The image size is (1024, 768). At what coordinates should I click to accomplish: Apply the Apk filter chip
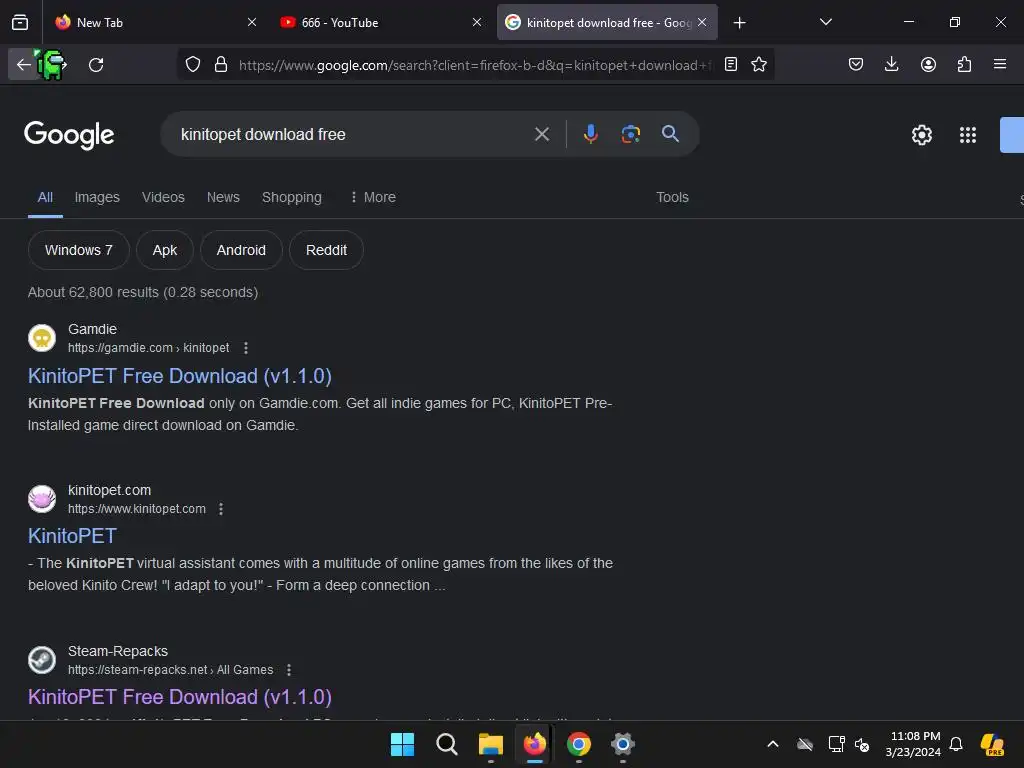pyautogui.click(x=165, y=250)
